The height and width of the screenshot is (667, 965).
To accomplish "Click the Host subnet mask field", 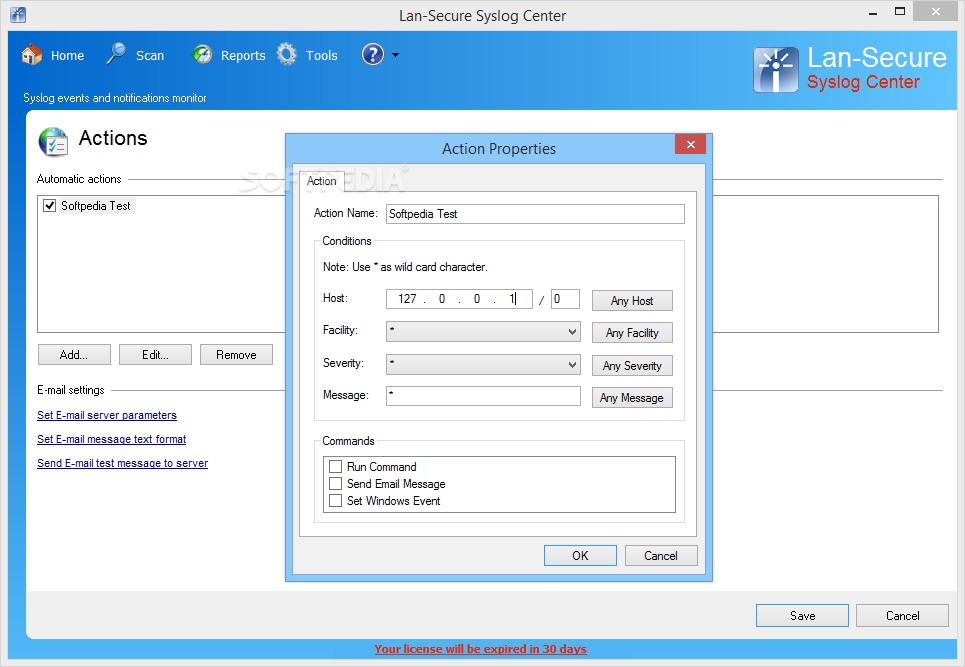I will [x=565, y=299].
